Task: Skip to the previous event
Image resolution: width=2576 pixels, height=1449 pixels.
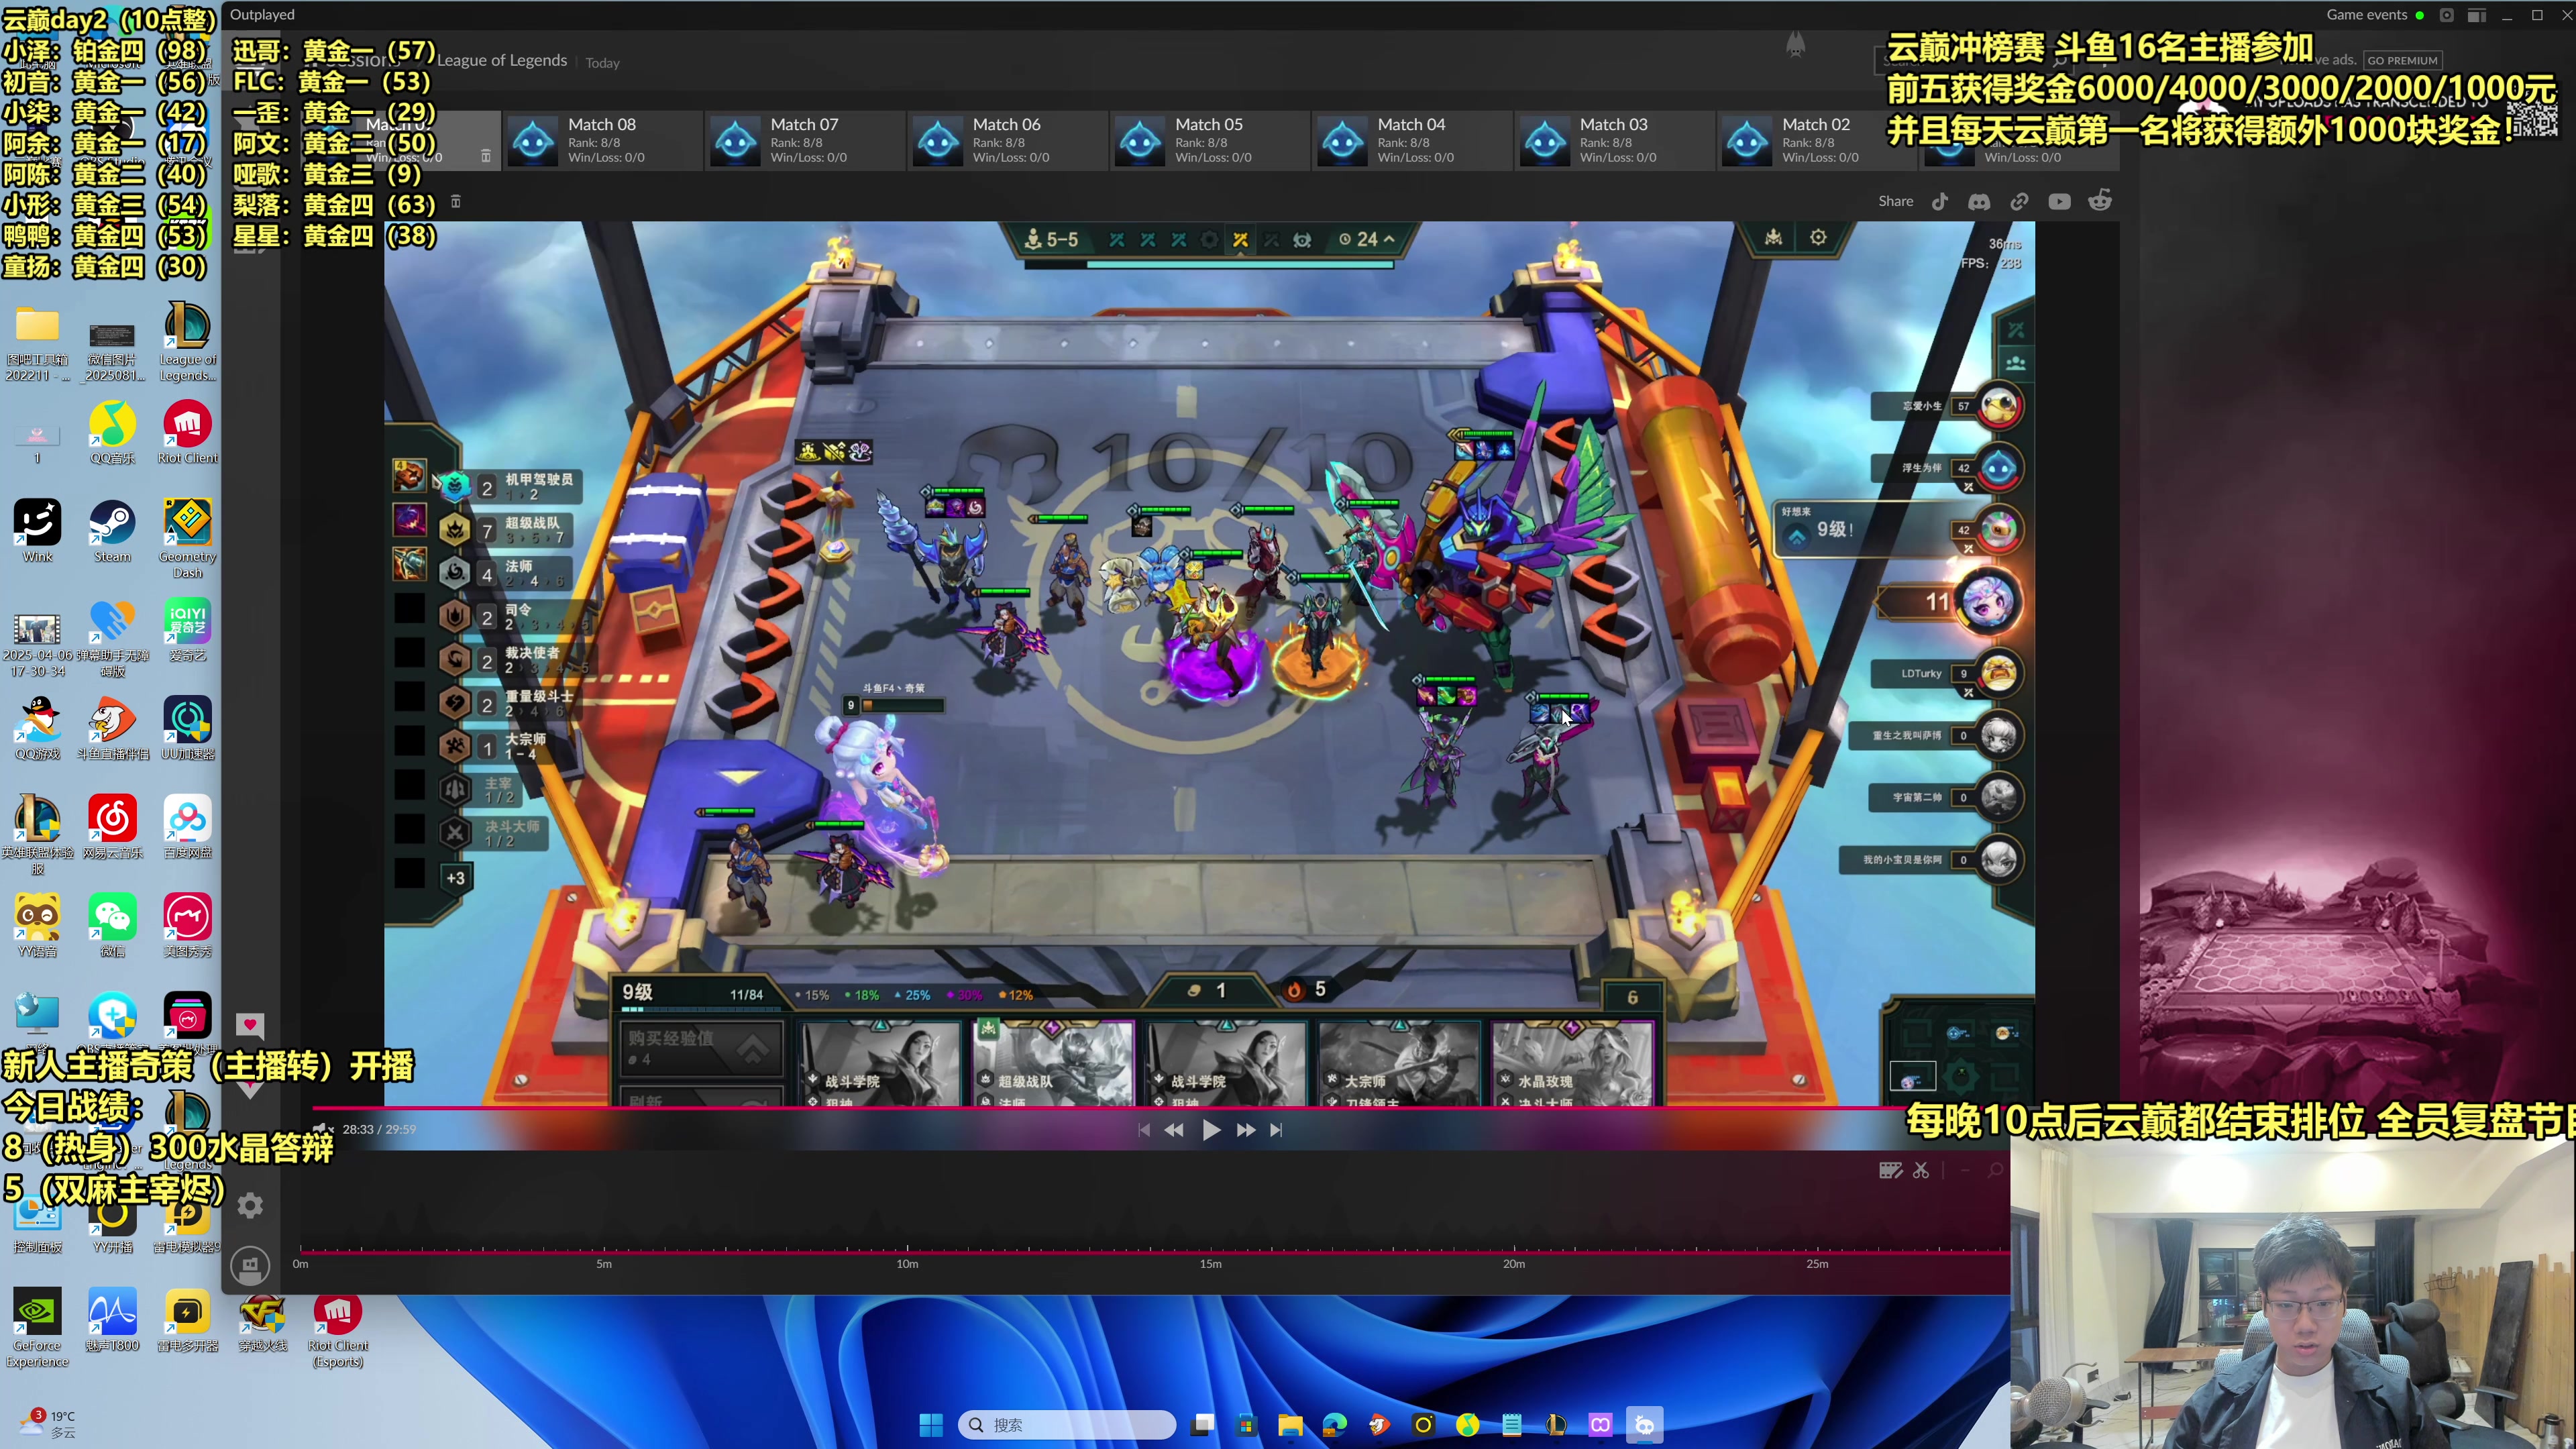Action: pos(1144,1130)
